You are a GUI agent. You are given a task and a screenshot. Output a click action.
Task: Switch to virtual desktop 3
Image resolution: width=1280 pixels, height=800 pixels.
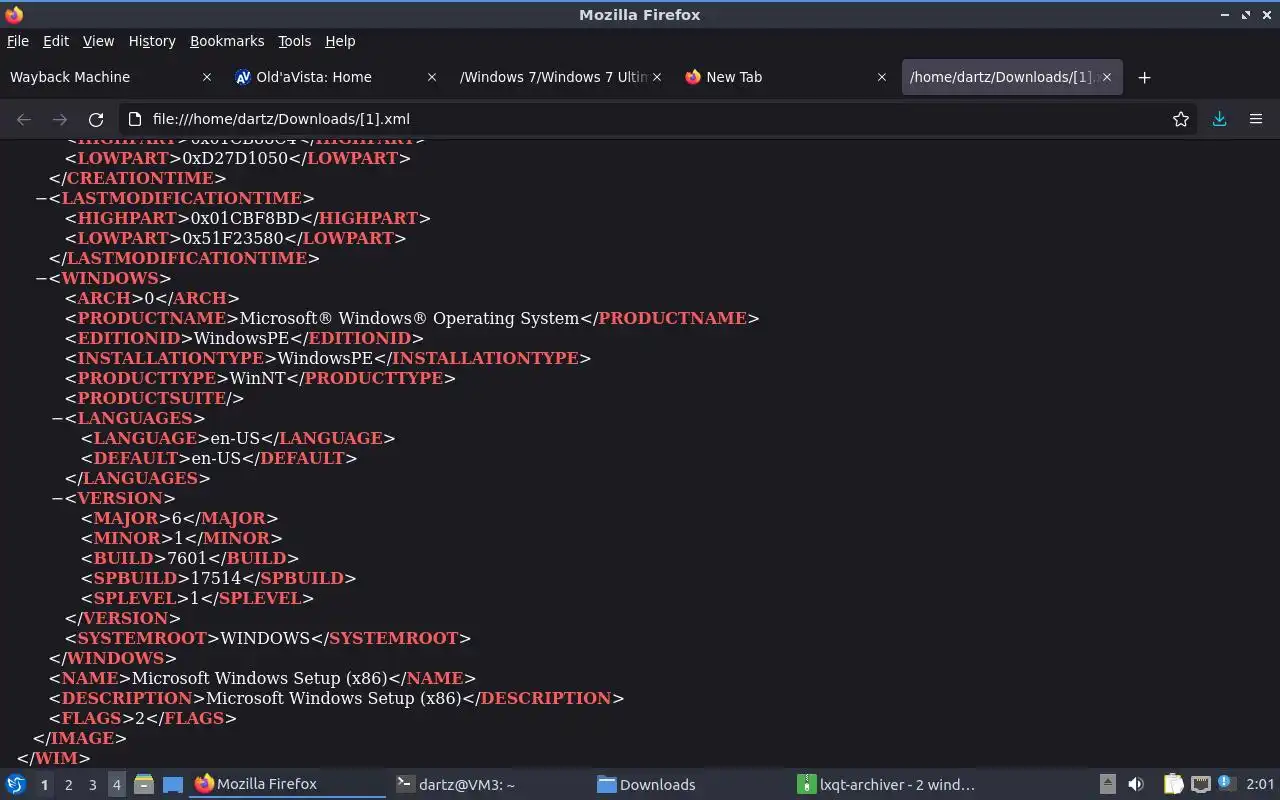[x=92, y=785]
